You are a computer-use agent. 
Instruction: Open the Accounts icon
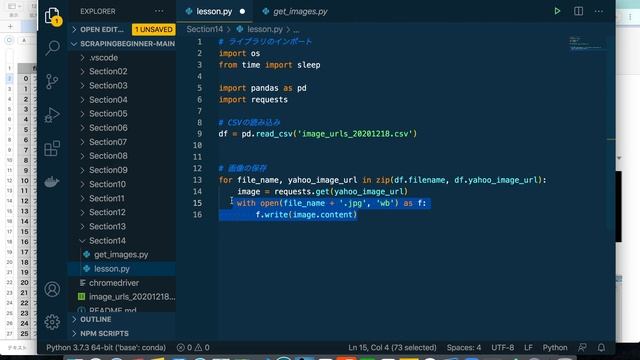point(52,289)
